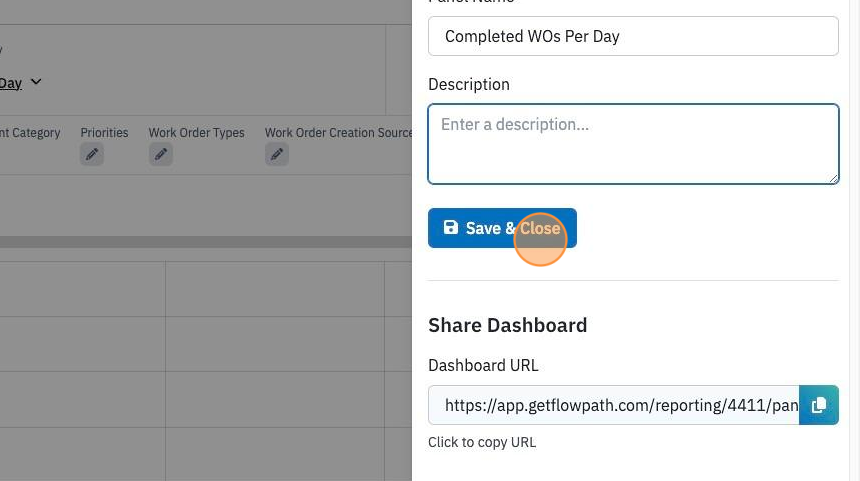The height and width of the screenshot is (481, 860).
Task: Click the pencil icon under Work Order Types
Action: click(161, 154)
